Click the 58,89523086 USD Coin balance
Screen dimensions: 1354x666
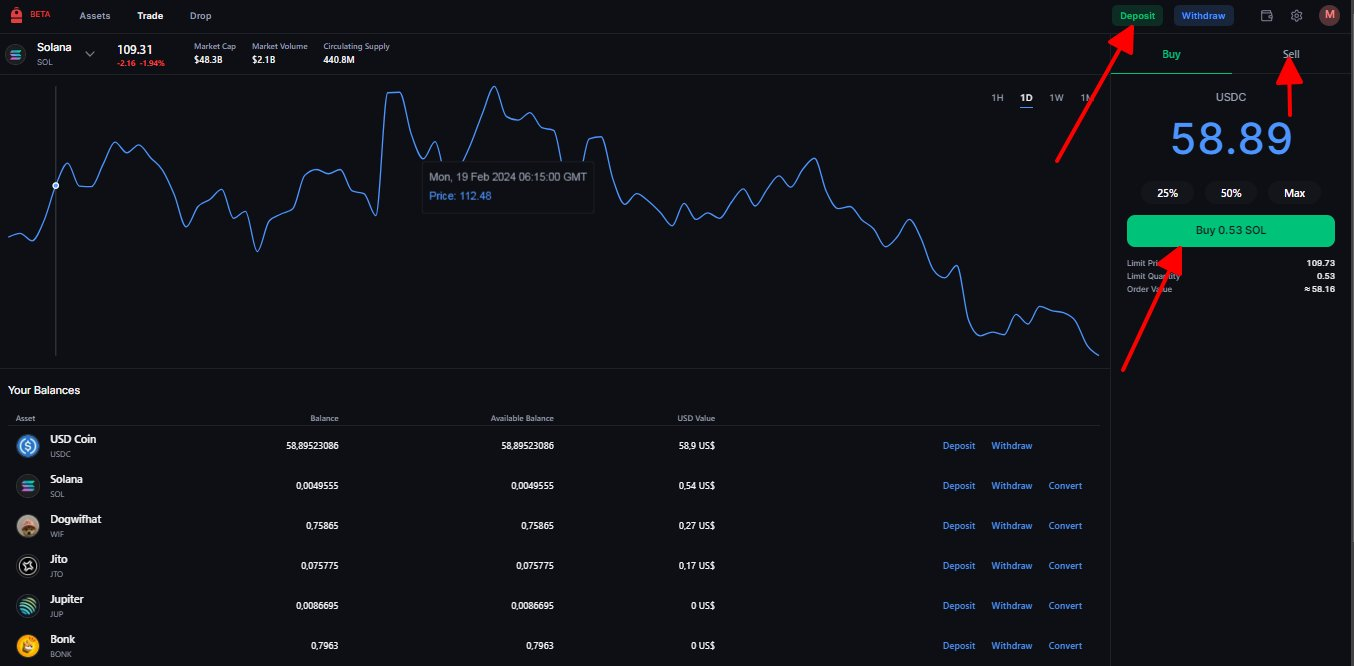click(x=312, y=446)
